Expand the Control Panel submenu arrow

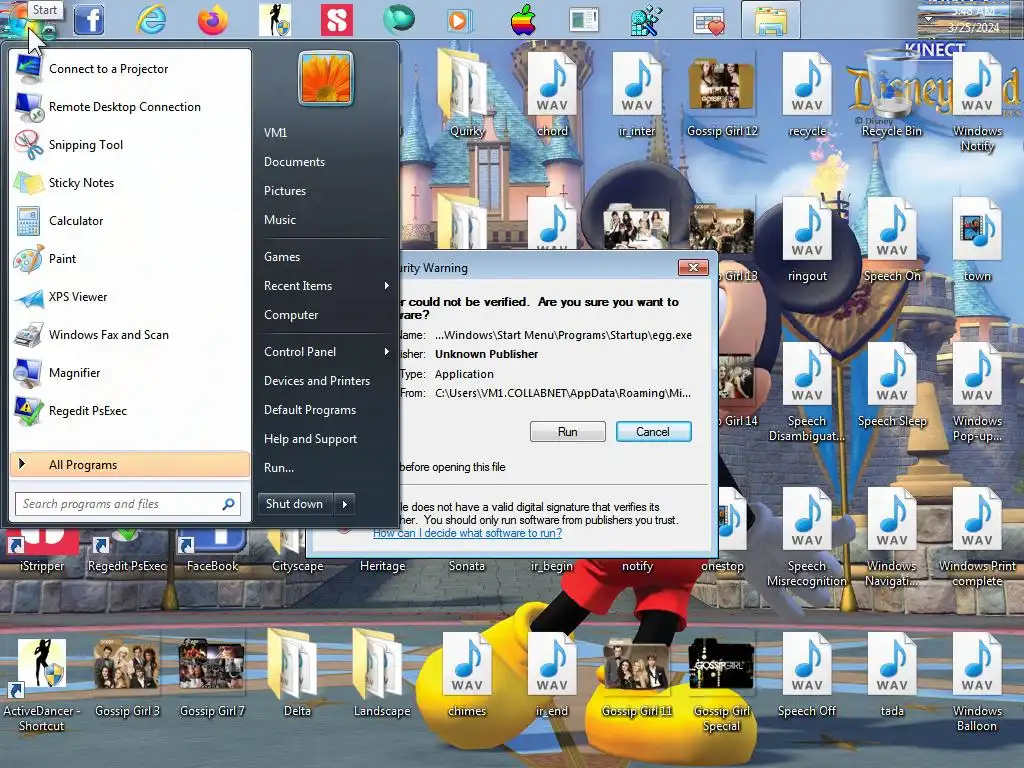pos(387,351)
